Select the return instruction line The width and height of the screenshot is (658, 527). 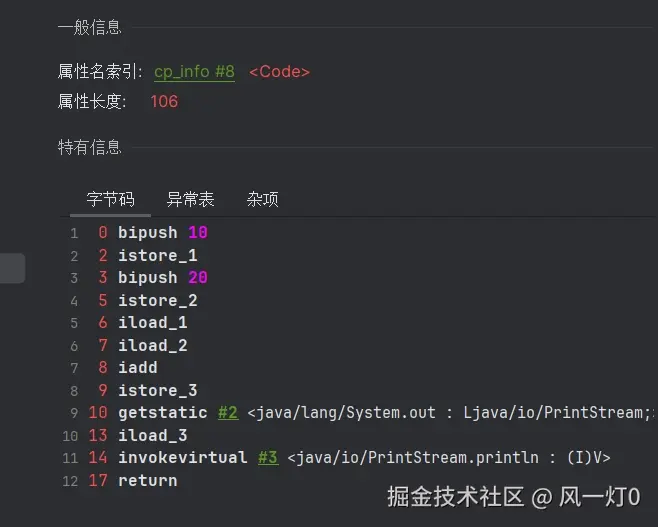click(147, 481)
